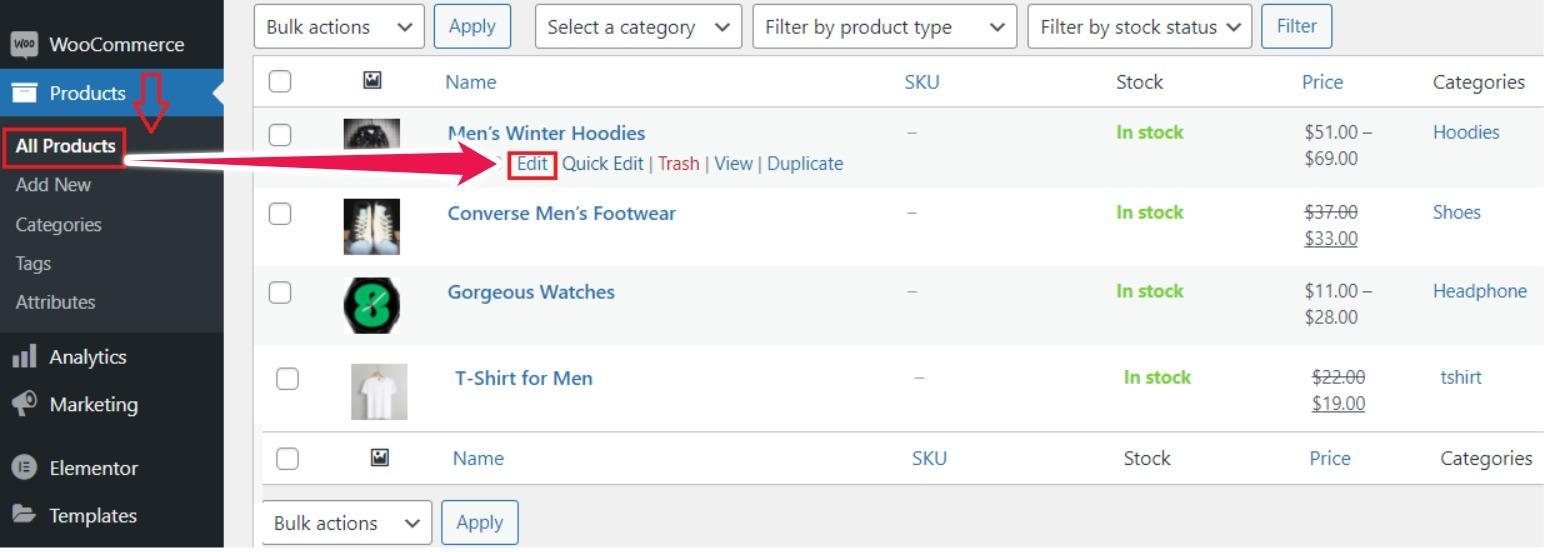Sort products by the Price column header

pyautogui.click(x=1322, y=82)
